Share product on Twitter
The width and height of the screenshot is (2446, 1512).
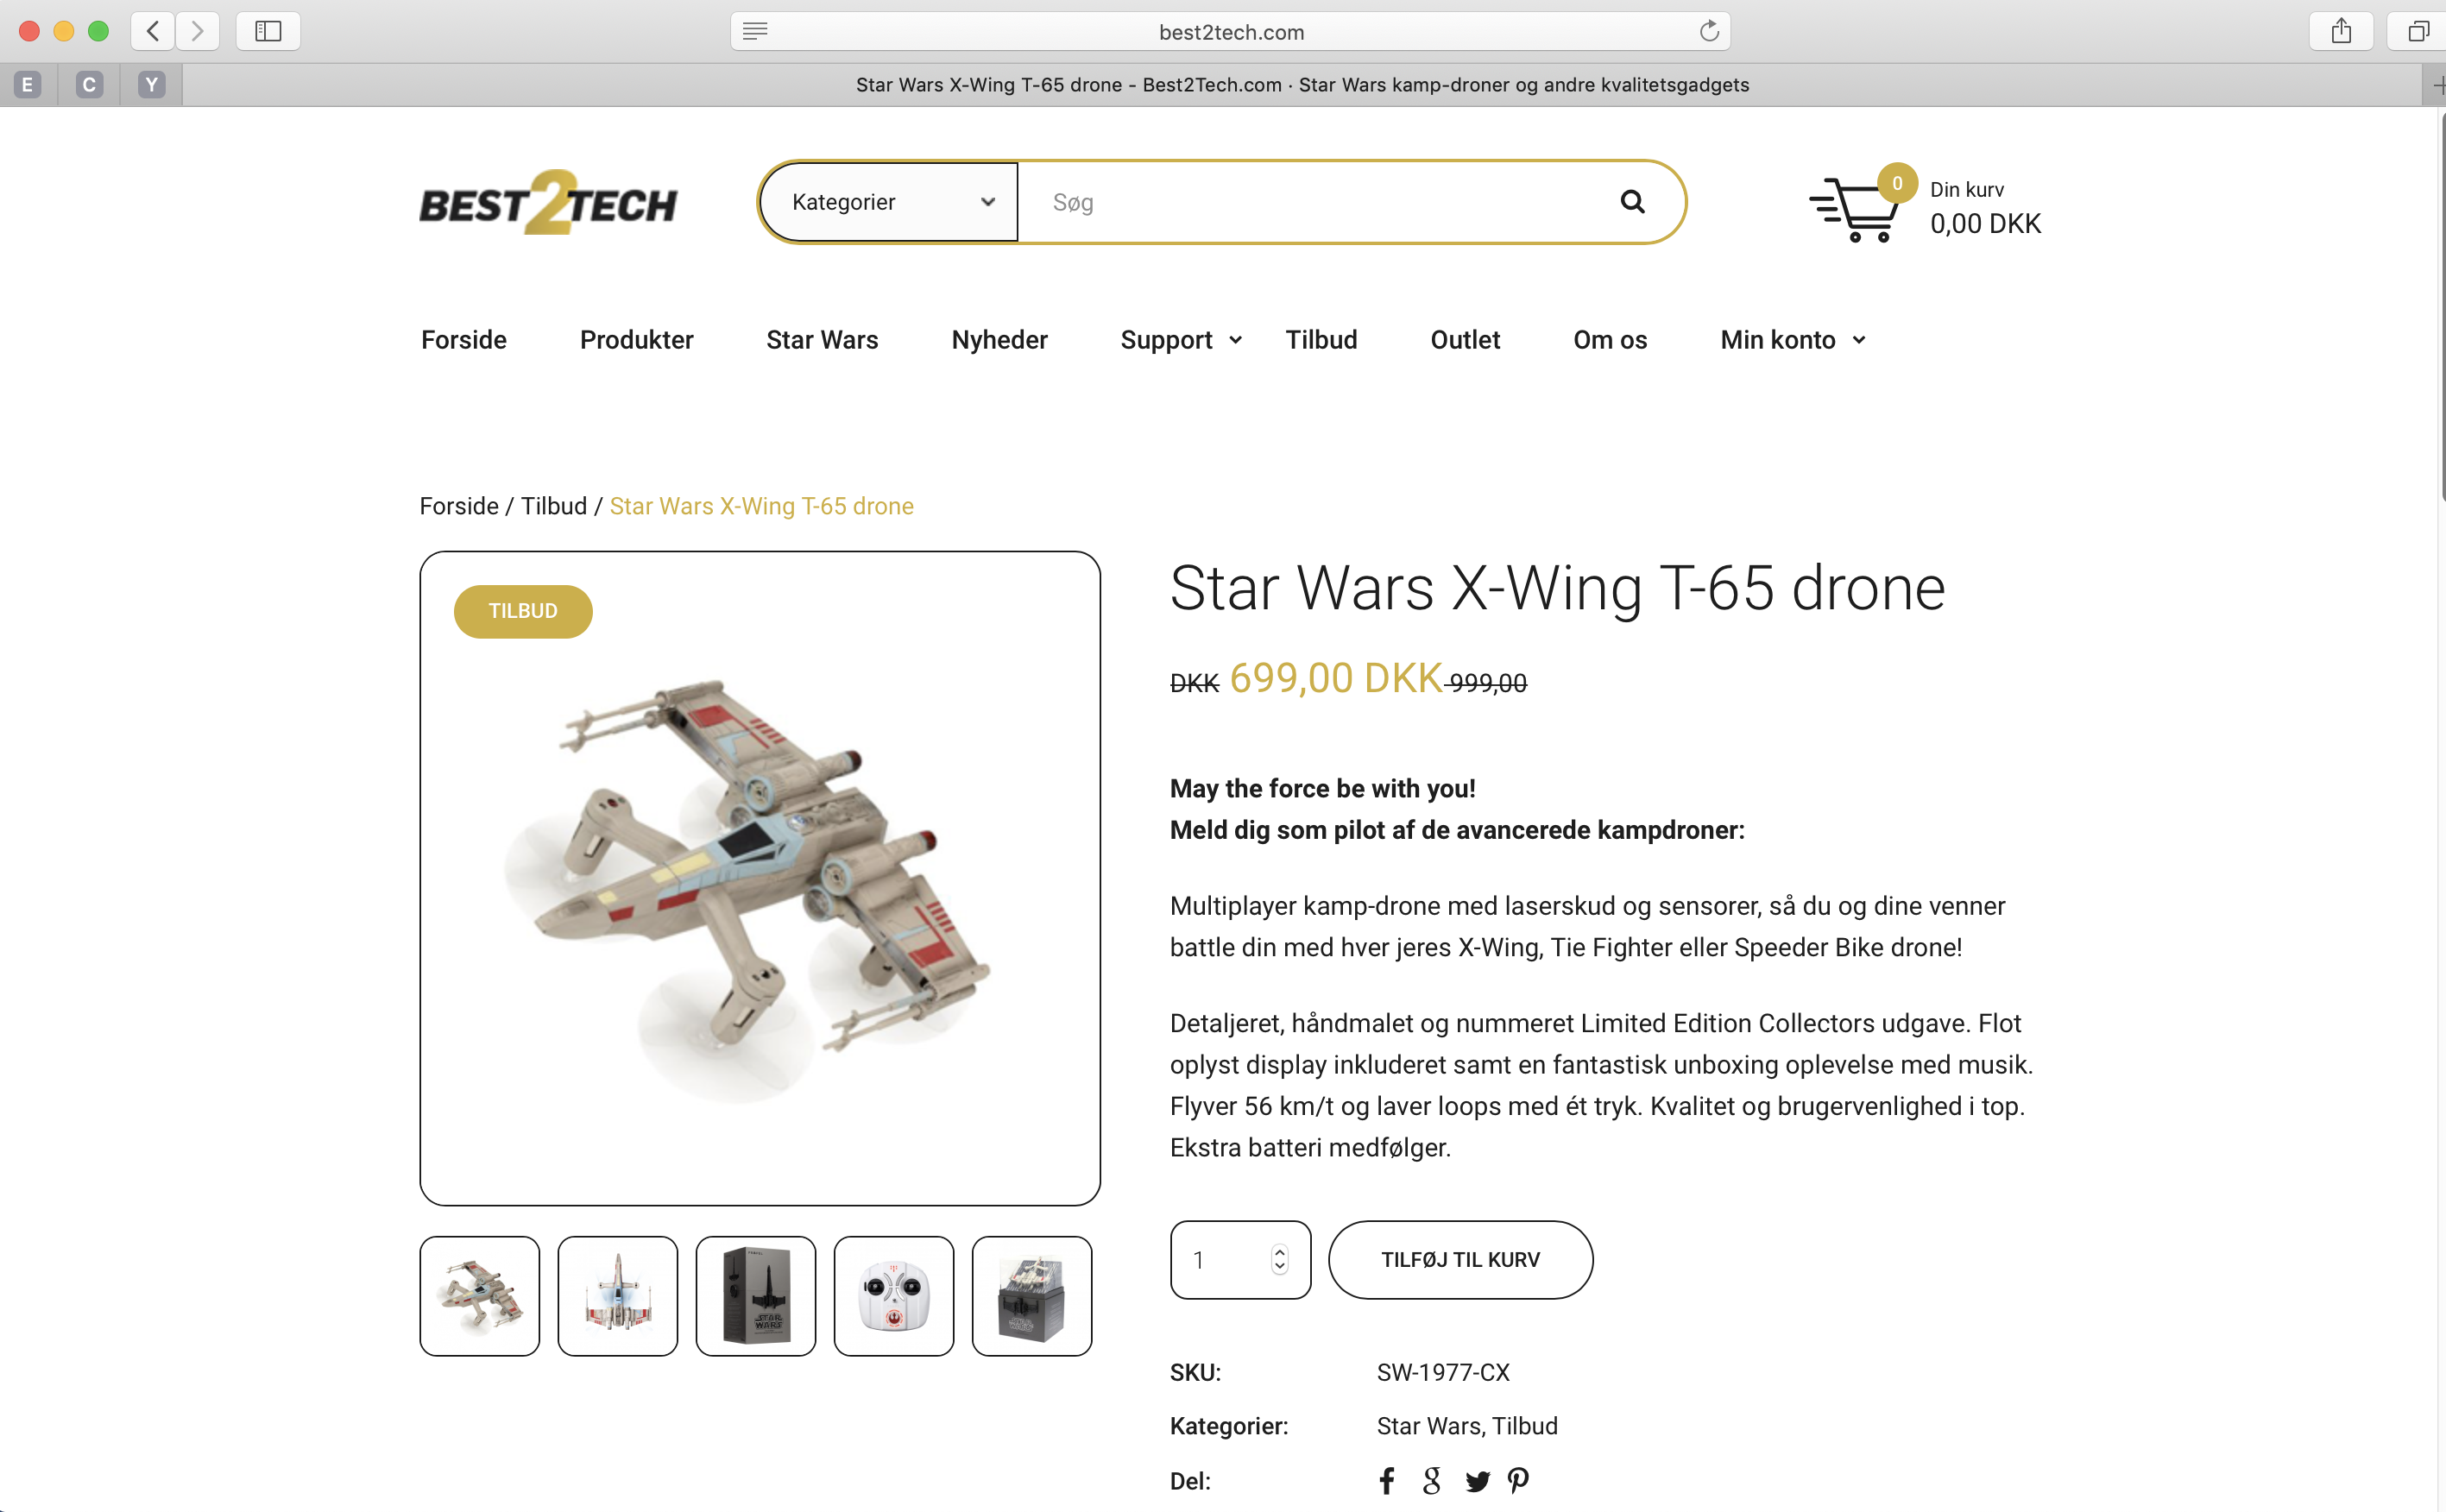pyautogui.click(x=1477, y=1481)
